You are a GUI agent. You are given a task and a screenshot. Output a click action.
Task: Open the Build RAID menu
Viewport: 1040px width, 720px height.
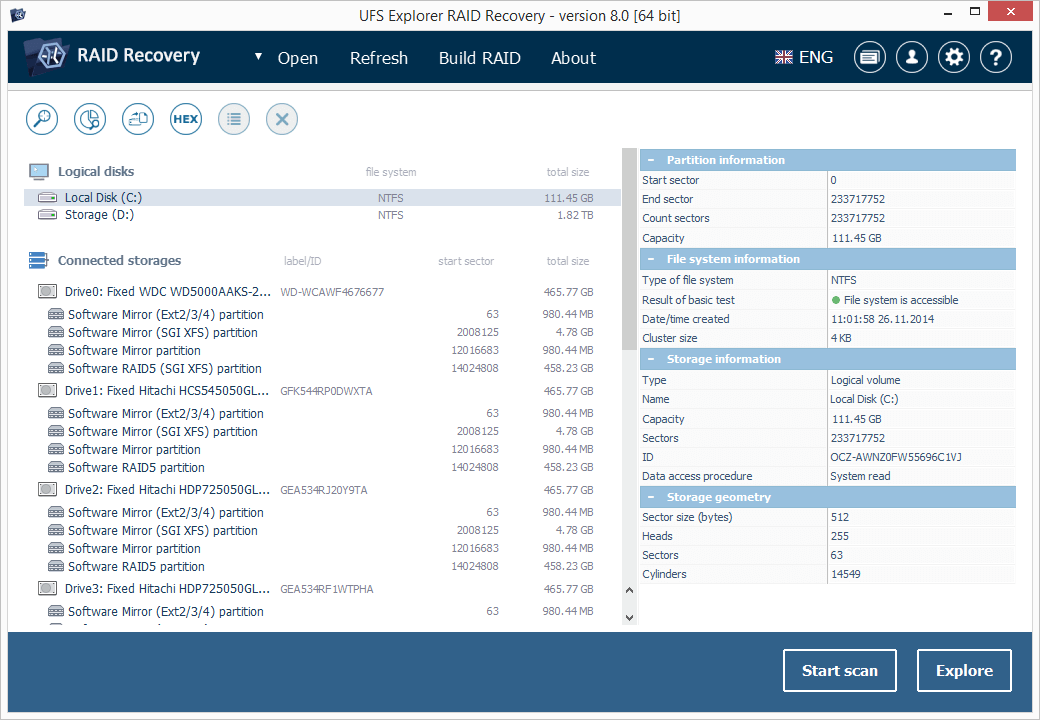[480, 58]
